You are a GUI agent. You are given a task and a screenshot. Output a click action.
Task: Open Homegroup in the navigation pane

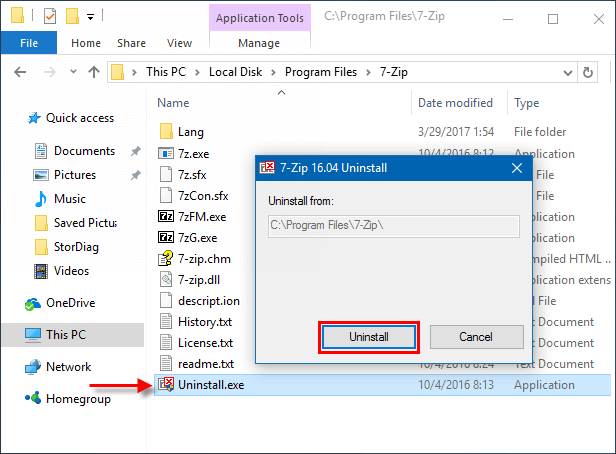[78, 399]
